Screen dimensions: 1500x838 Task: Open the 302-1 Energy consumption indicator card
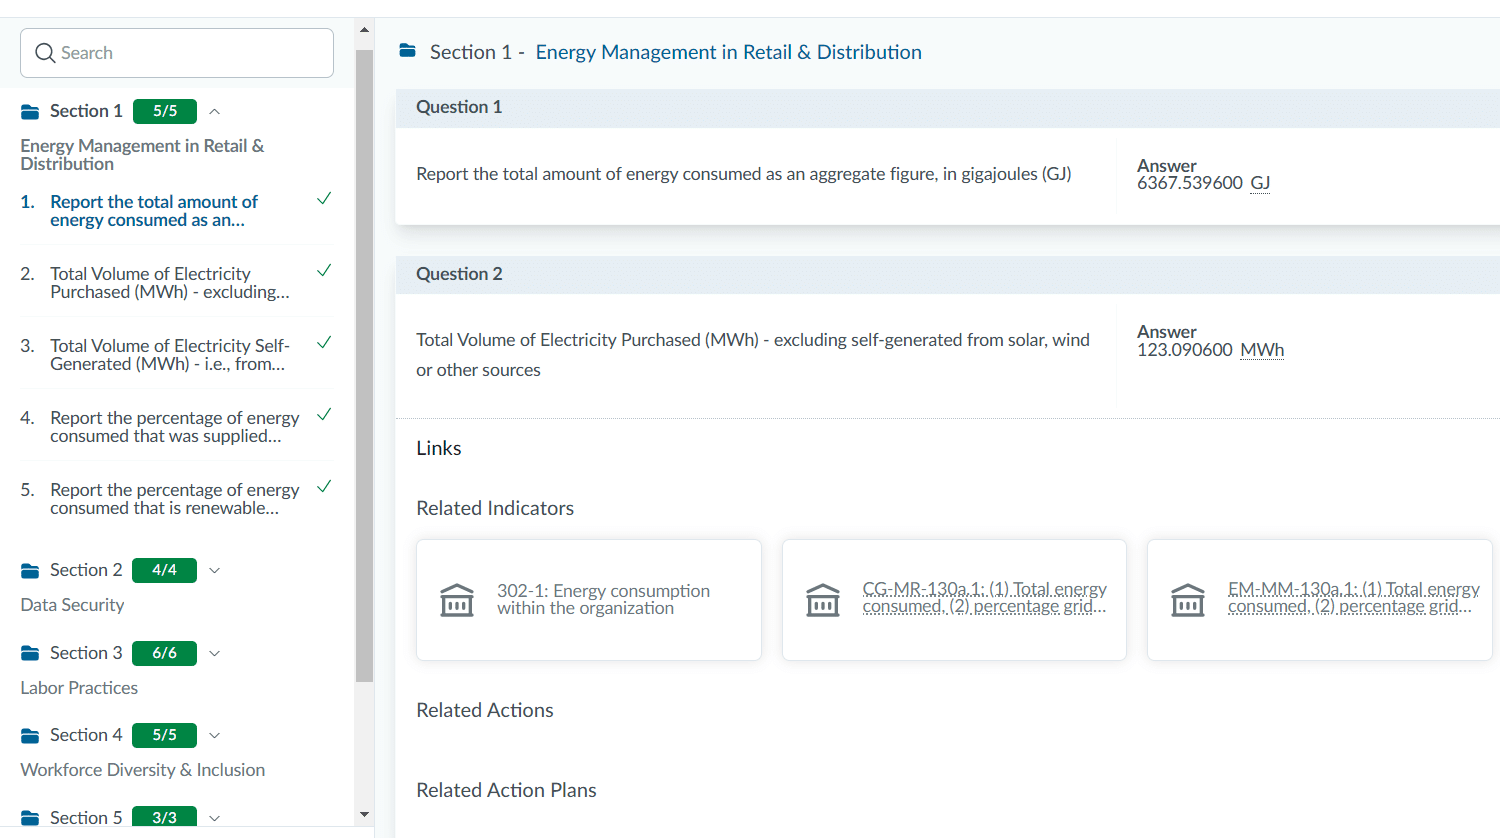pos(589,600)
